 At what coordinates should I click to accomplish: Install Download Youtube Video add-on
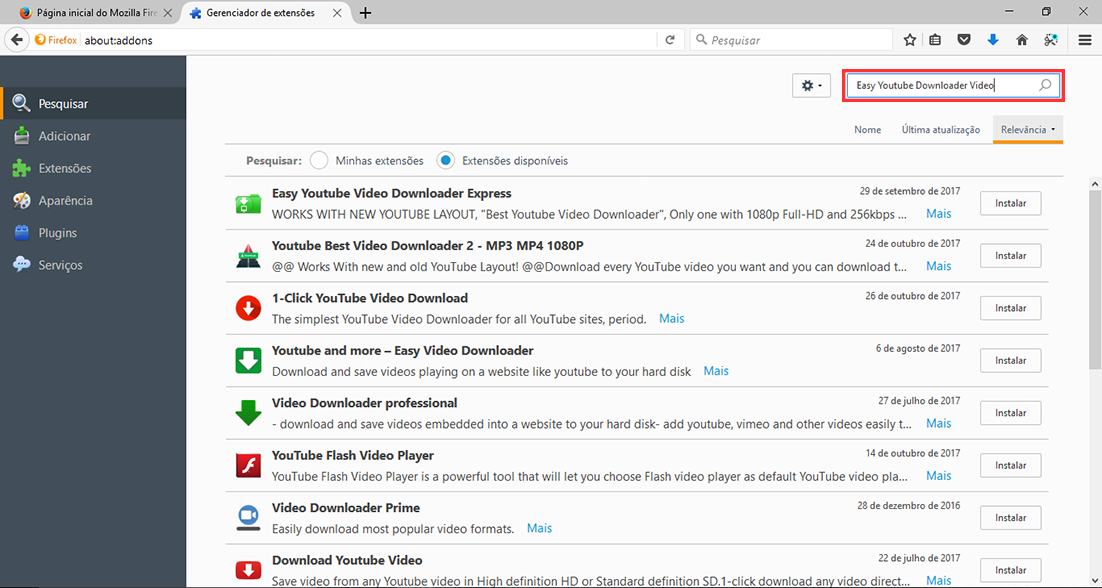(x=1011, y=570)
